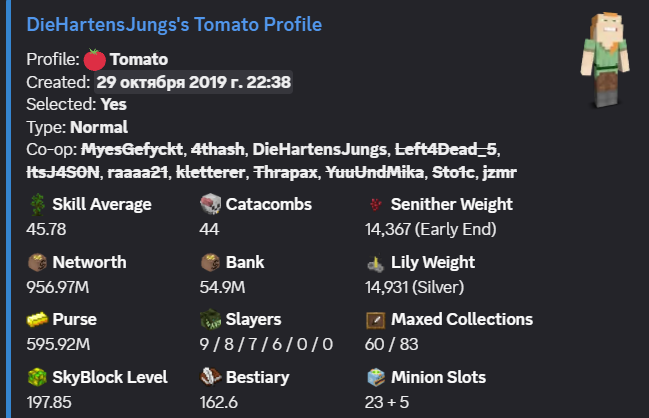The image size is (649, 418).
Task: Click the Skill Average sapling icon
Action: tap(37, 204)
